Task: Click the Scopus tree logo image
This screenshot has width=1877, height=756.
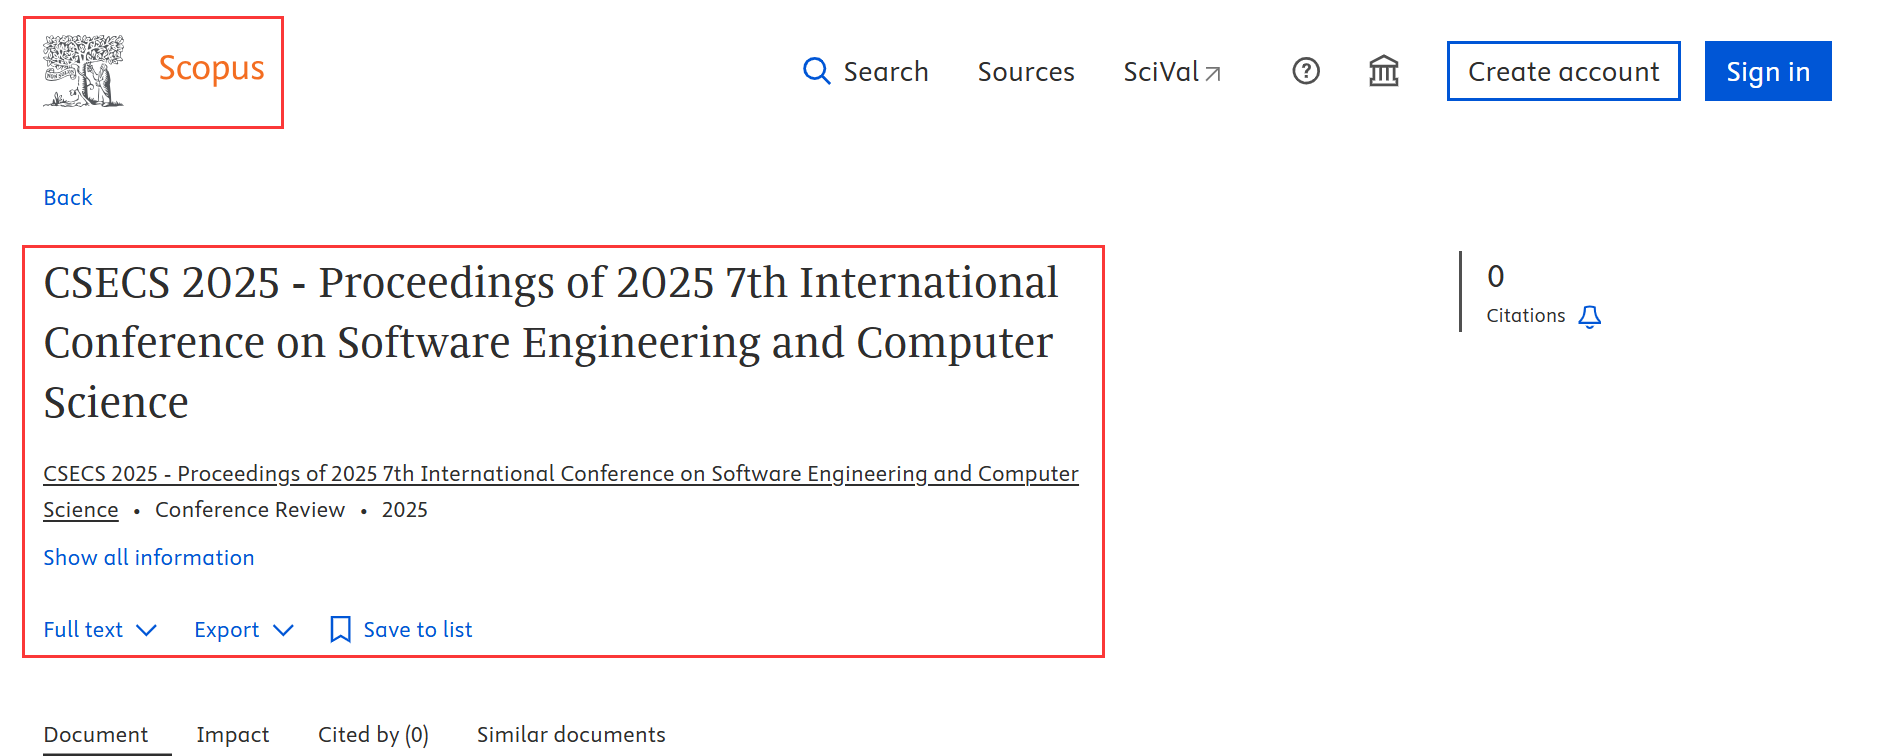Action: (84, 71)
